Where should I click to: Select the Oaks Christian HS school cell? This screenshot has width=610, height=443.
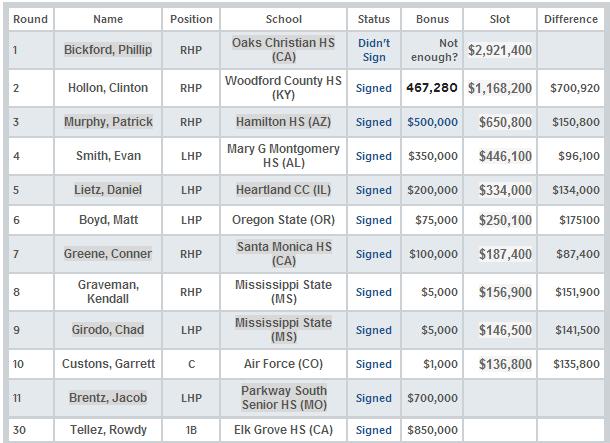[284, 50]
